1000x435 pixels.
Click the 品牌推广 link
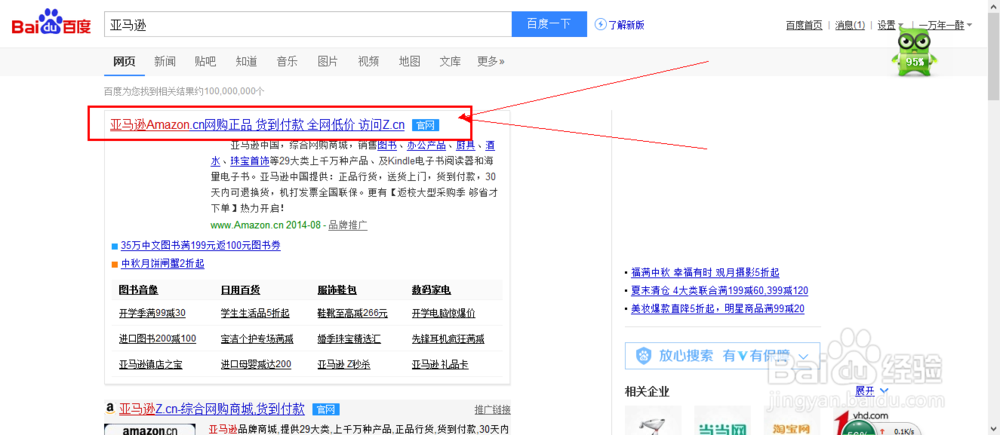coord(348,225)
